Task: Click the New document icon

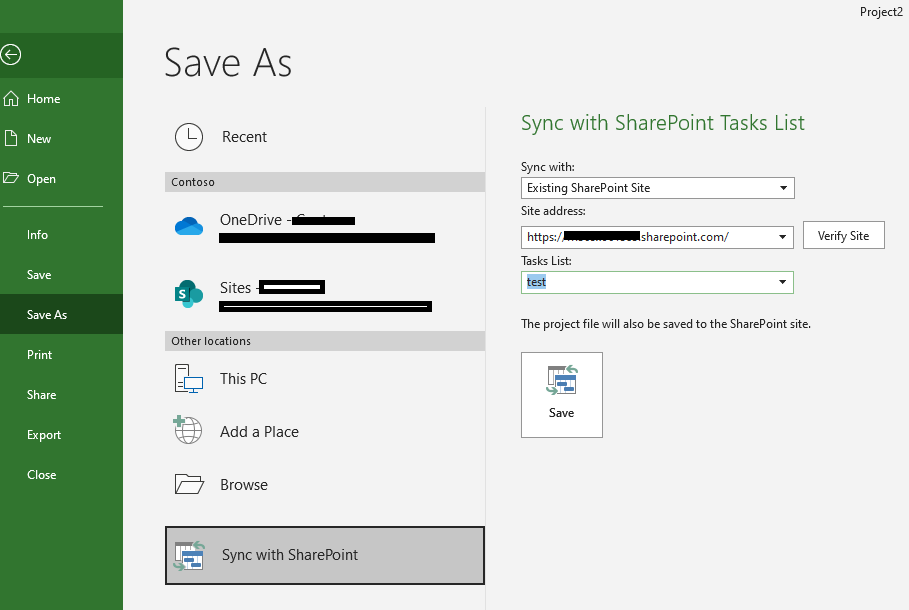Action: point(10,138)
